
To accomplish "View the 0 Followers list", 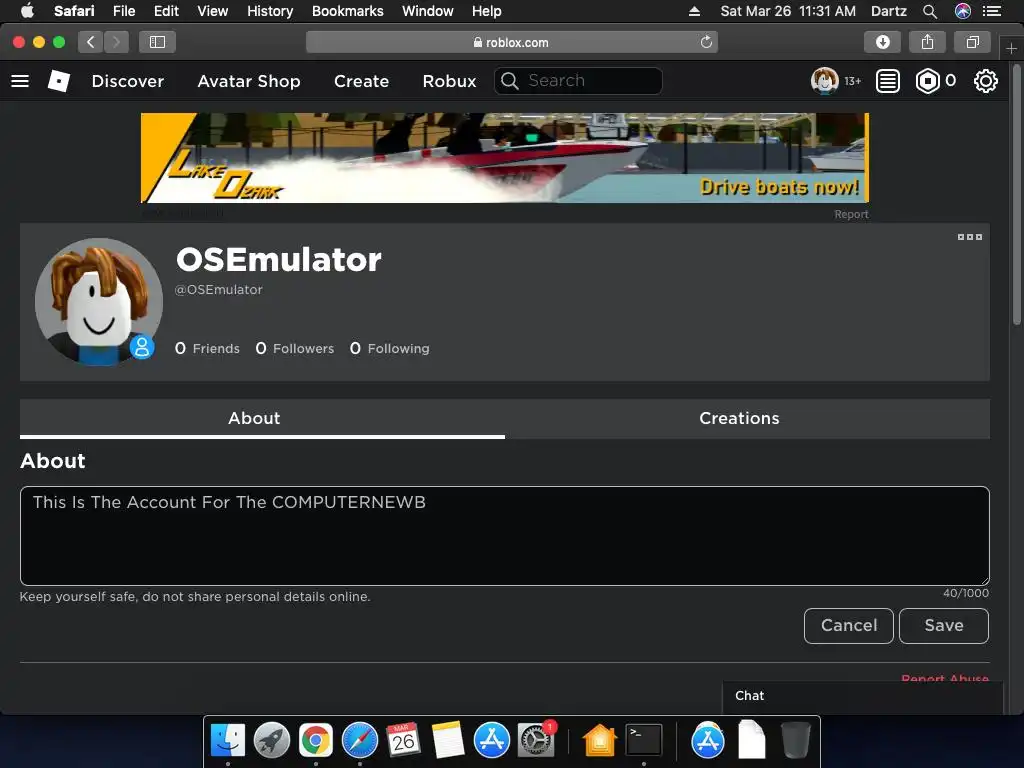I will [295, 348].
